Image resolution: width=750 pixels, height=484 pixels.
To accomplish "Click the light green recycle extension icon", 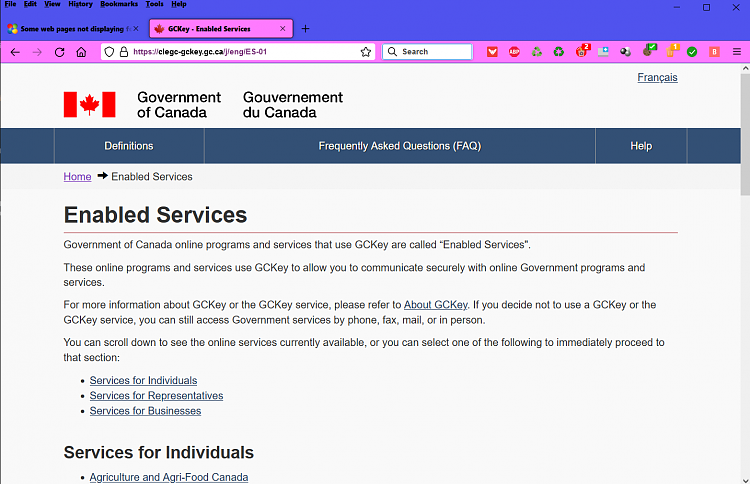I will (537, 52).
